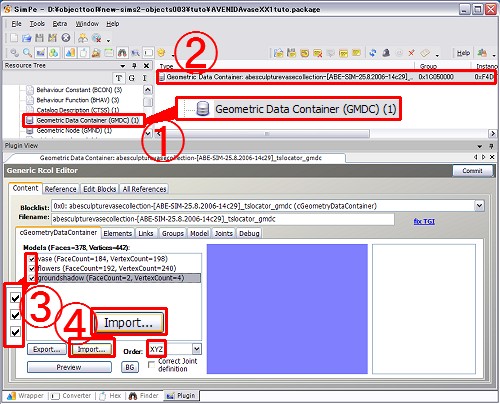
Task: Click the blue refresh arrows icon
Action: (x=373, y=53)
